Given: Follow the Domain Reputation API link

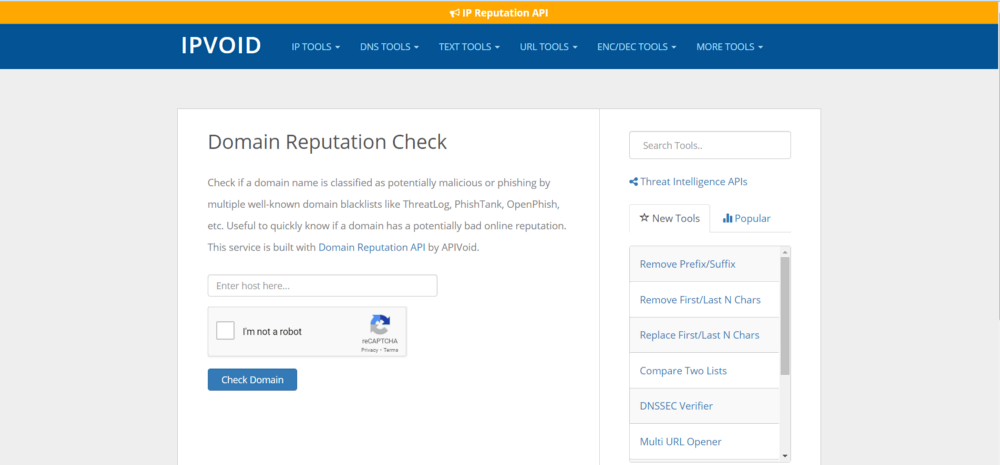Looking at the screenshot, I should pyautogui.click(x=371, y=247).
